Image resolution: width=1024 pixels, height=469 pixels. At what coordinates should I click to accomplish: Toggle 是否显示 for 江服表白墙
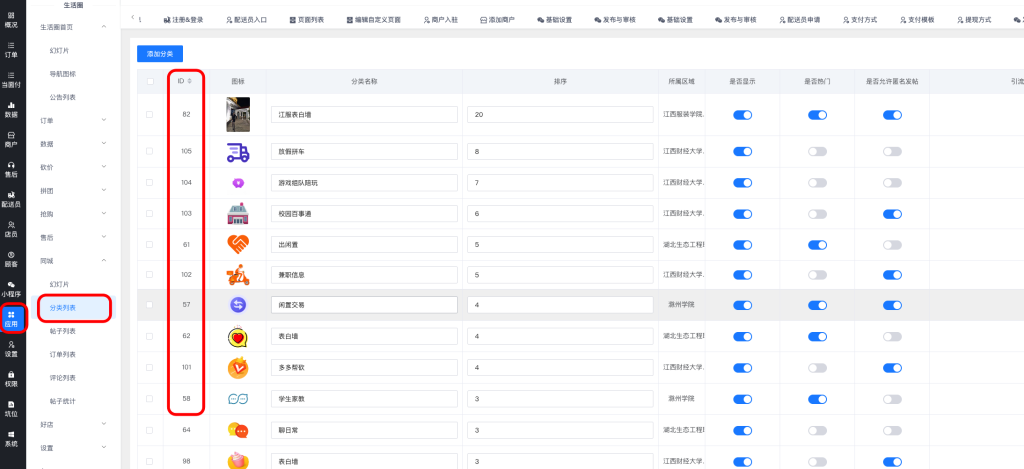click(x=742, y=116)
